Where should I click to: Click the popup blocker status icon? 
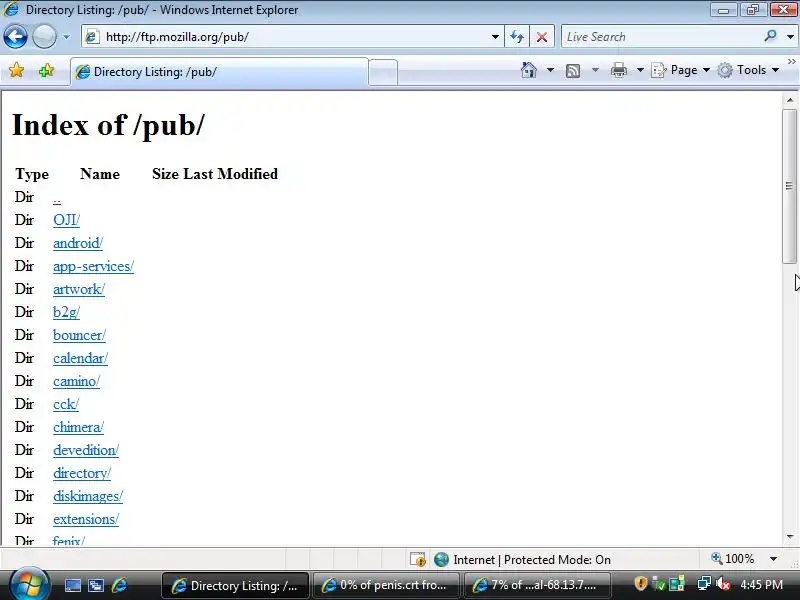[x=418, y=560]
